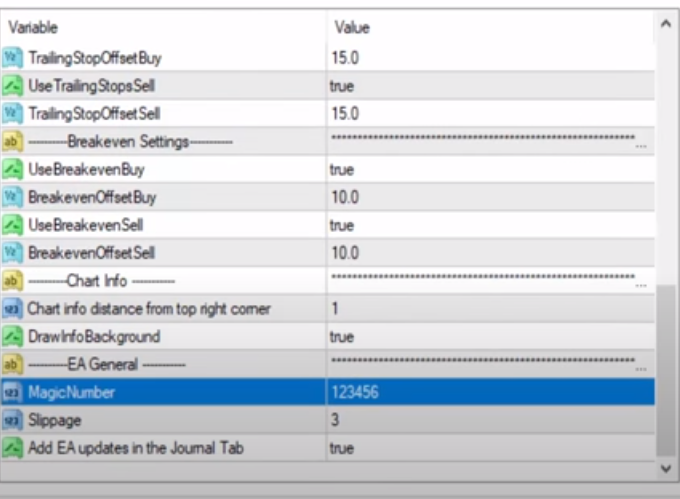This screenshot has width=680, height=499.
Task: Click the string icon beside Chart Info
Action: coord(13,281)
